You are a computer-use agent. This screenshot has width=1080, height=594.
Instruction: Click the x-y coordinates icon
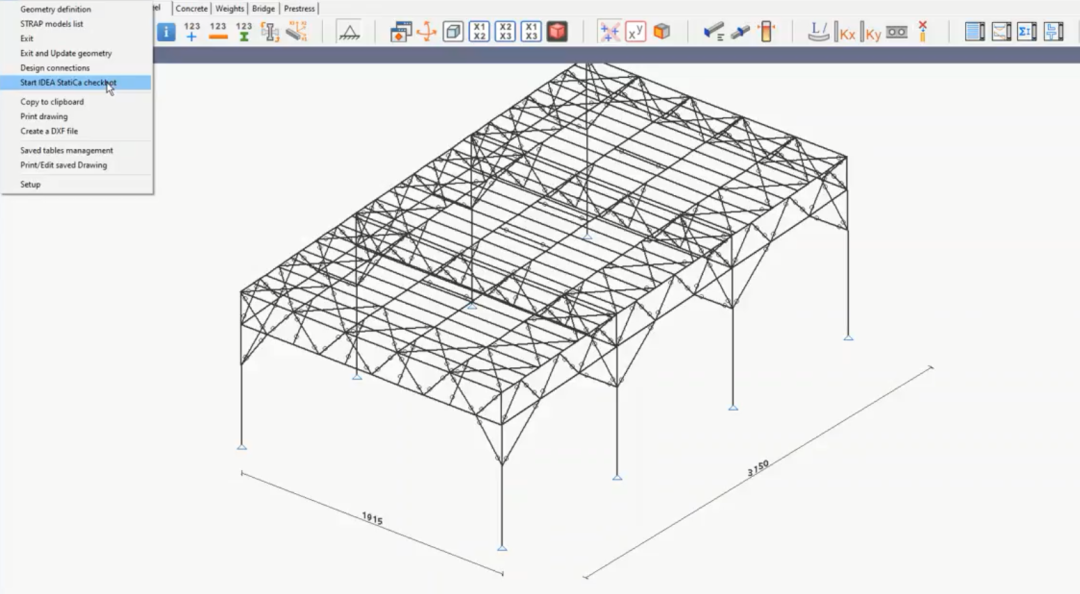tap(636, 32)
